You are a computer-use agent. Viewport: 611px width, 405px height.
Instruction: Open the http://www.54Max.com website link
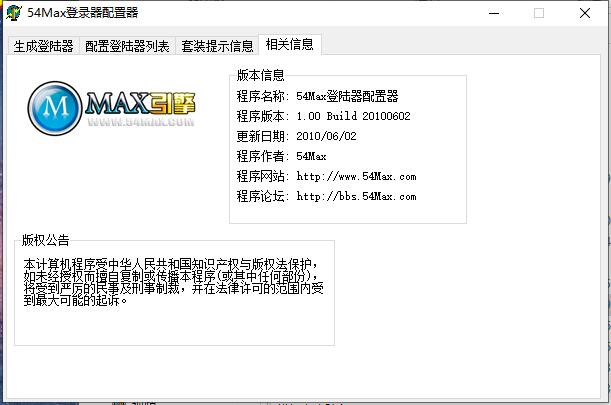(356, 176)
